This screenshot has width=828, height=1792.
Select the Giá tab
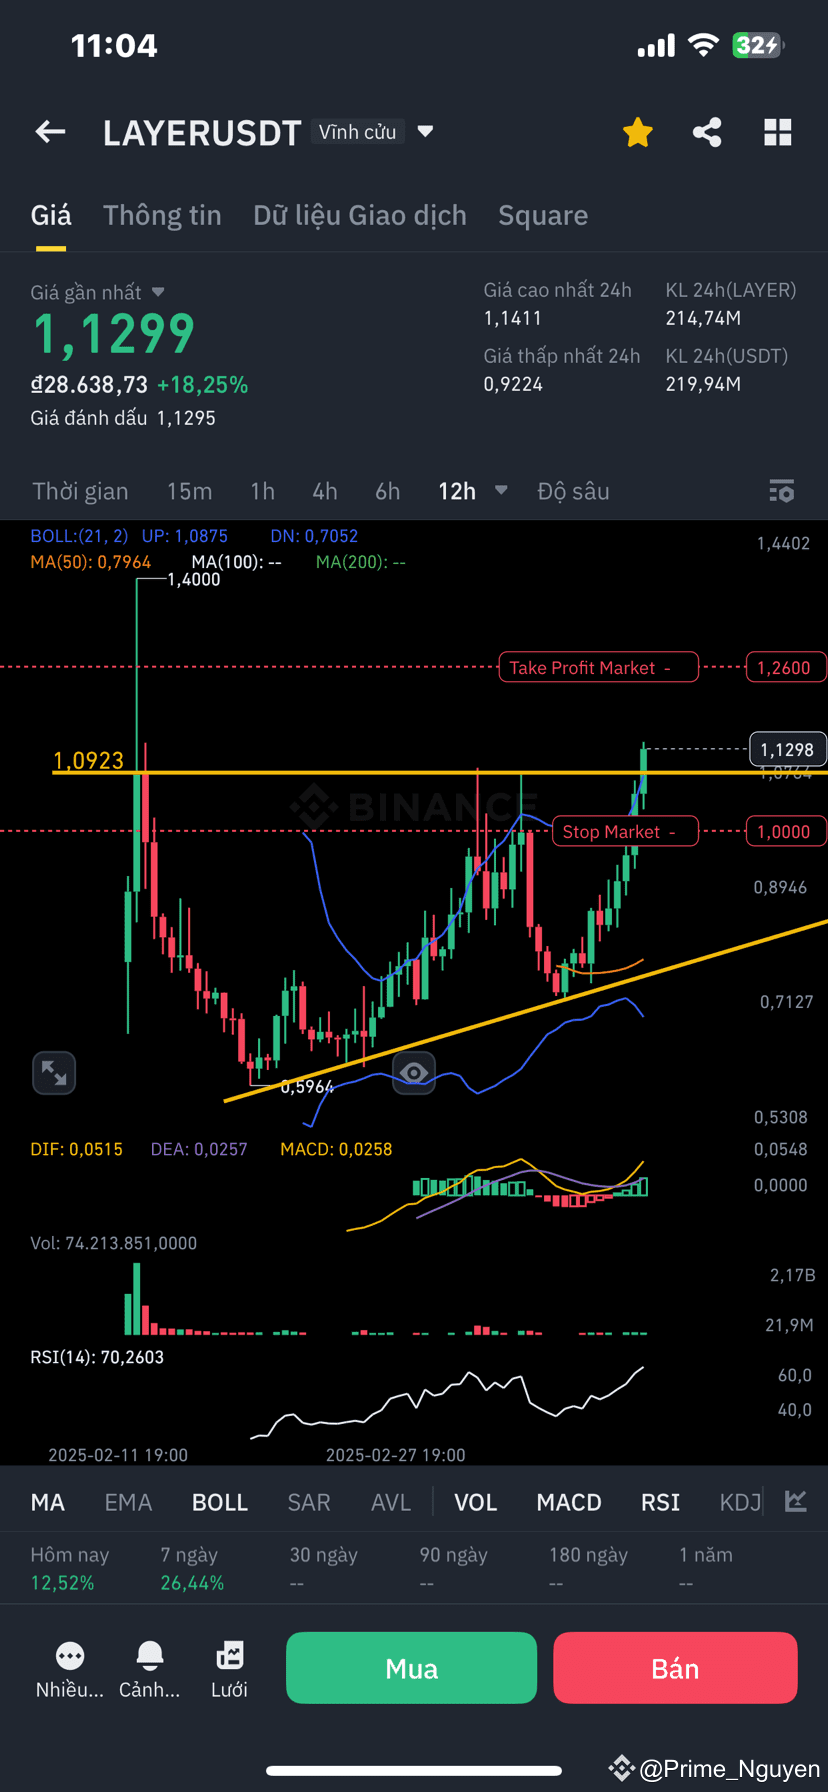[51, 215]
